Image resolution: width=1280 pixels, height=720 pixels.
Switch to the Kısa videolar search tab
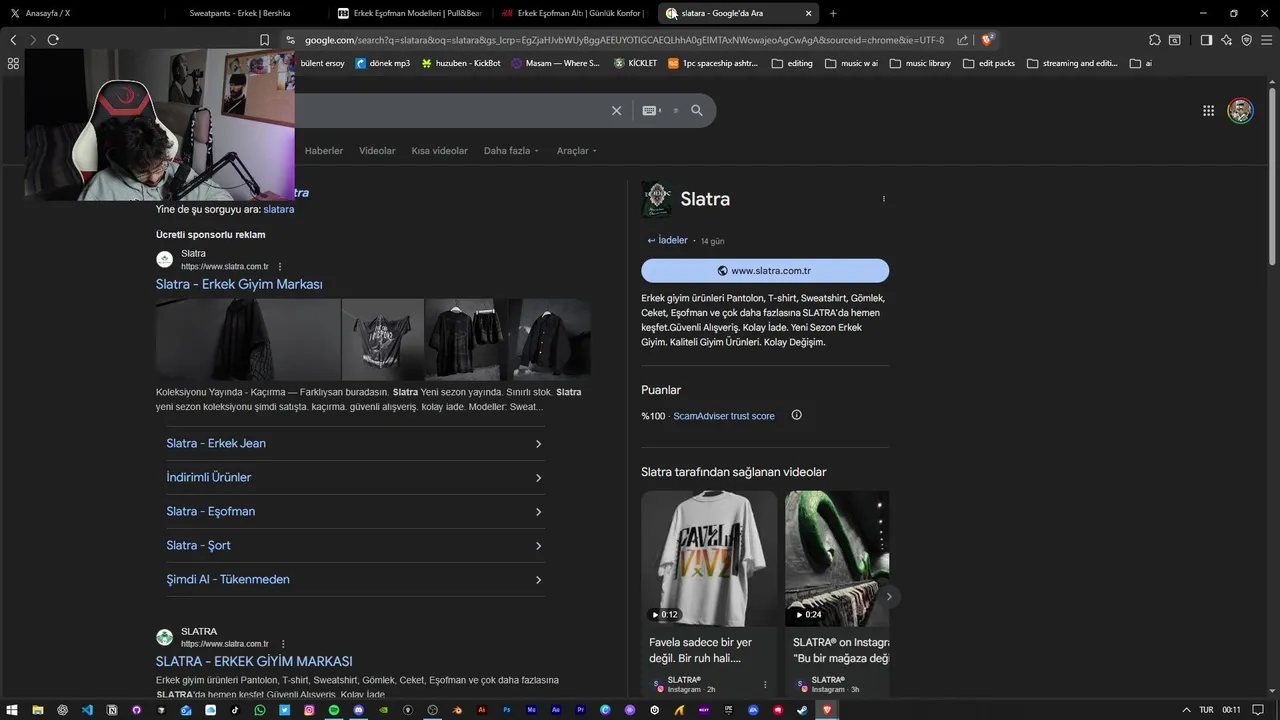coord(439,151)
